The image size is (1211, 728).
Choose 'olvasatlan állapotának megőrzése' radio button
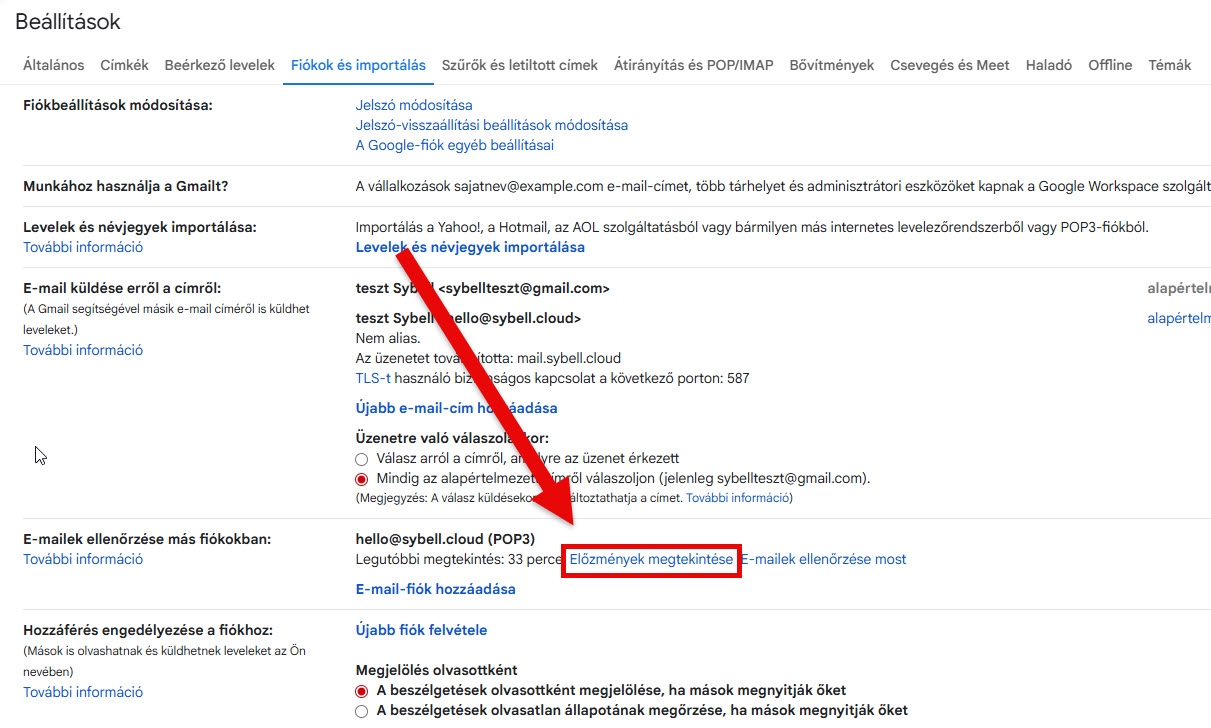(362, 711)
